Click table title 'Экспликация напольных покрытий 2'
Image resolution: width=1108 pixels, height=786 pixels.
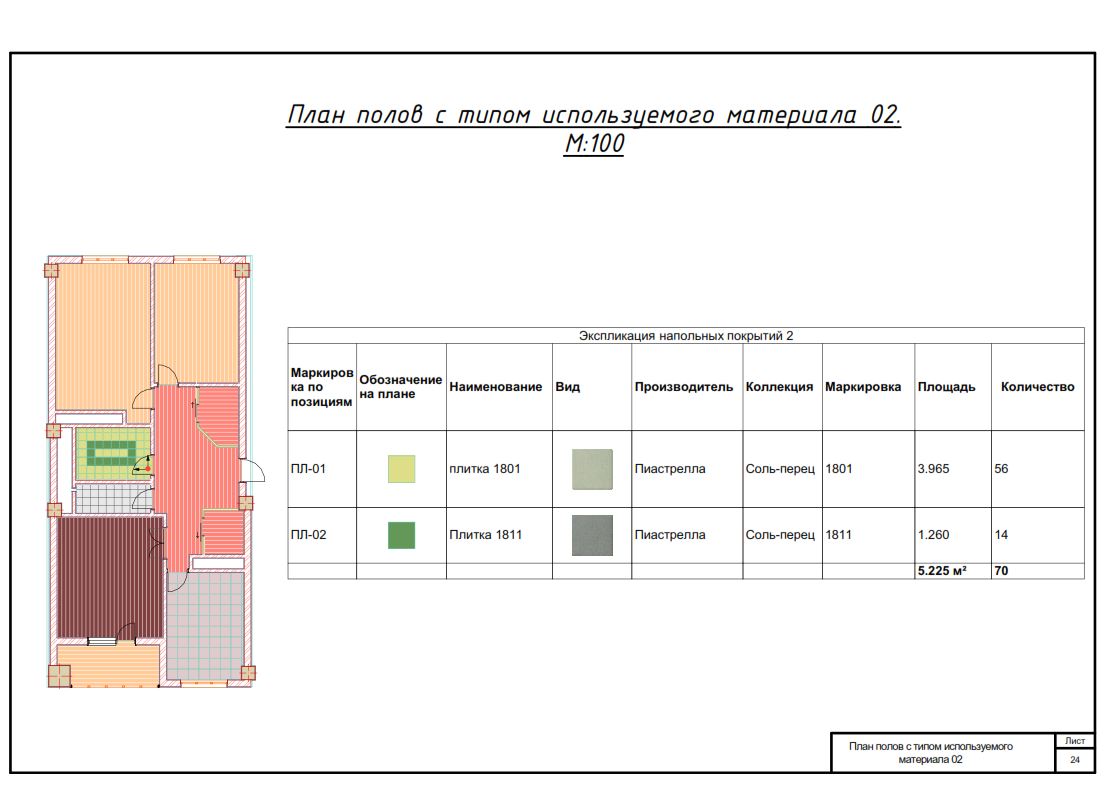685,336
